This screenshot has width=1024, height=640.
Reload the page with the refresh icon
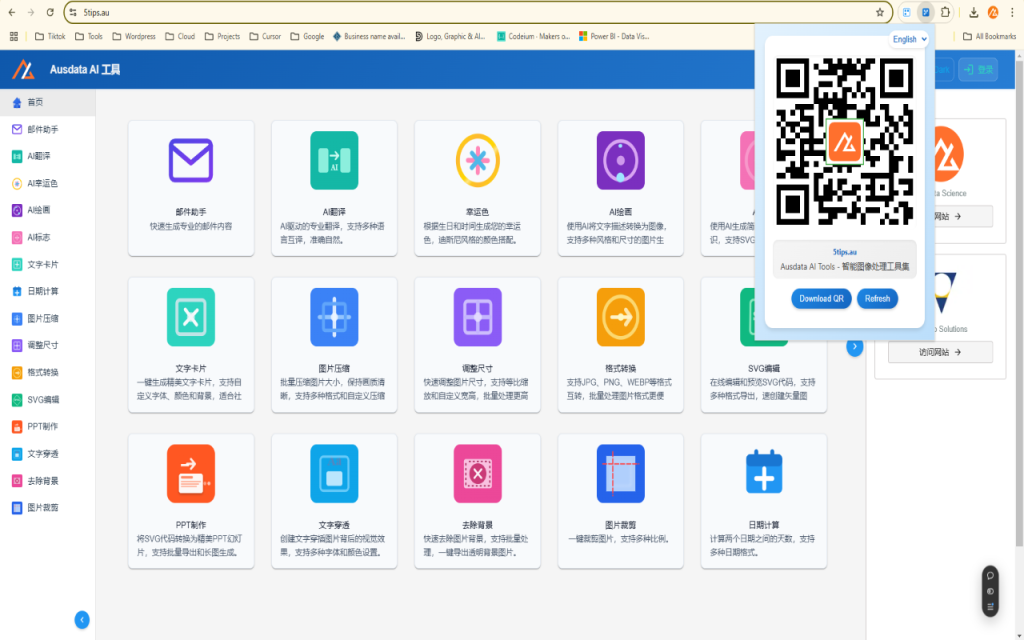50,12
